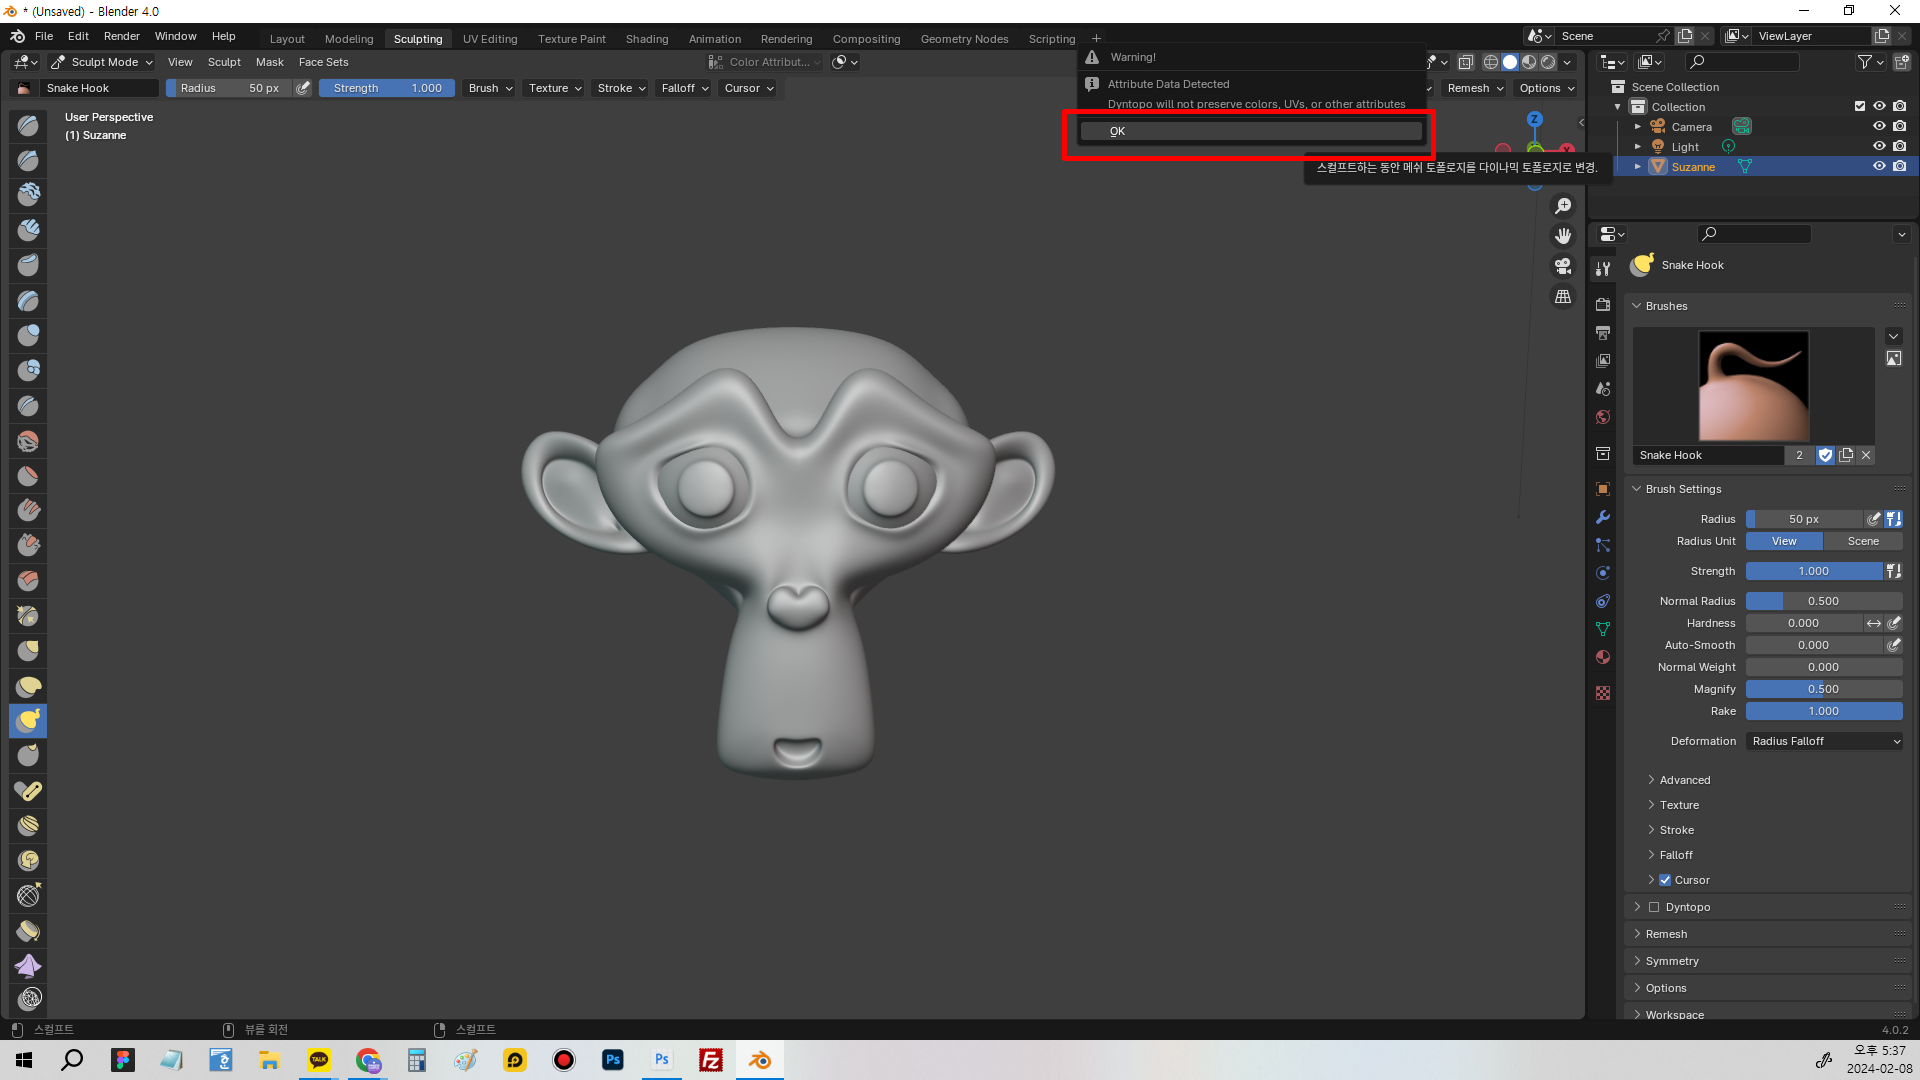Screen dimensions: 1920x1080
Task: Open the Remesh popover in header
Action: click(1474, 88)
